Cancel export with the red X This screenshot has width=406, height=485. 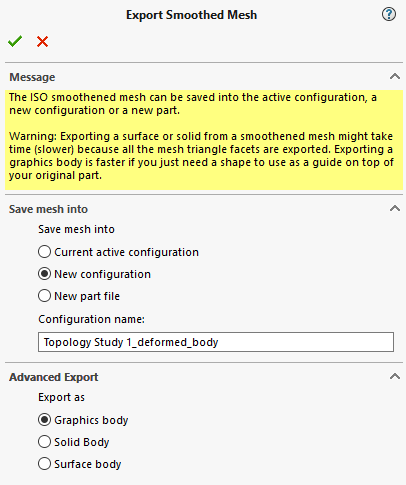pos(42,42)
